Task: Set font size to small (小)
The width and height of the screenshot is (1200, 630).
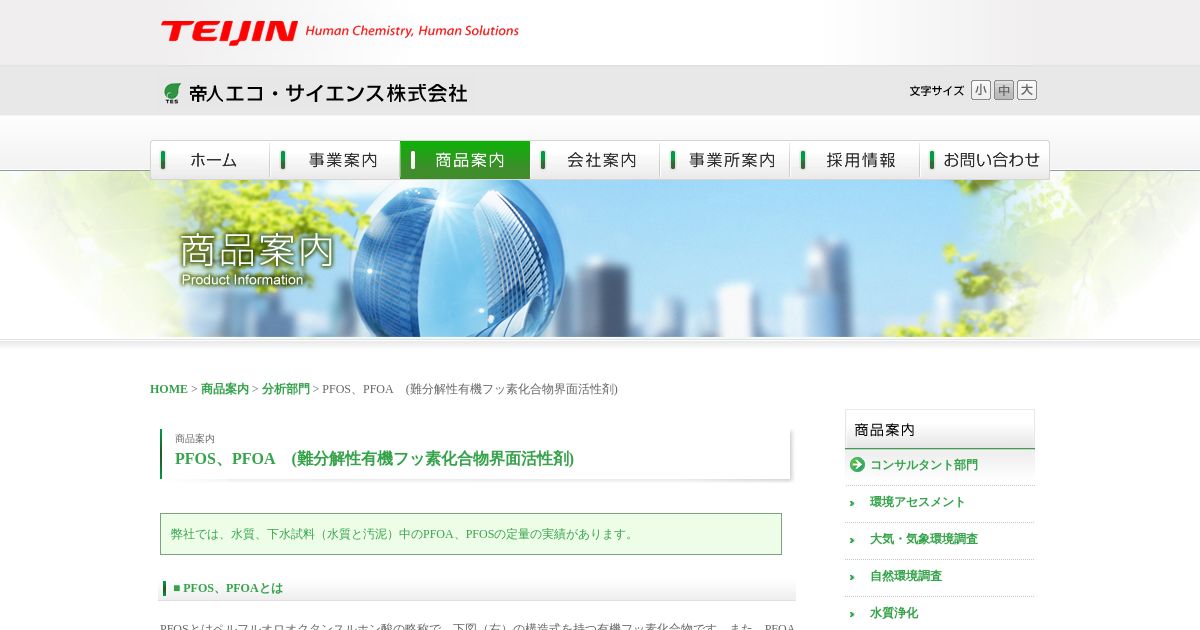Action: tap(980, 90)
